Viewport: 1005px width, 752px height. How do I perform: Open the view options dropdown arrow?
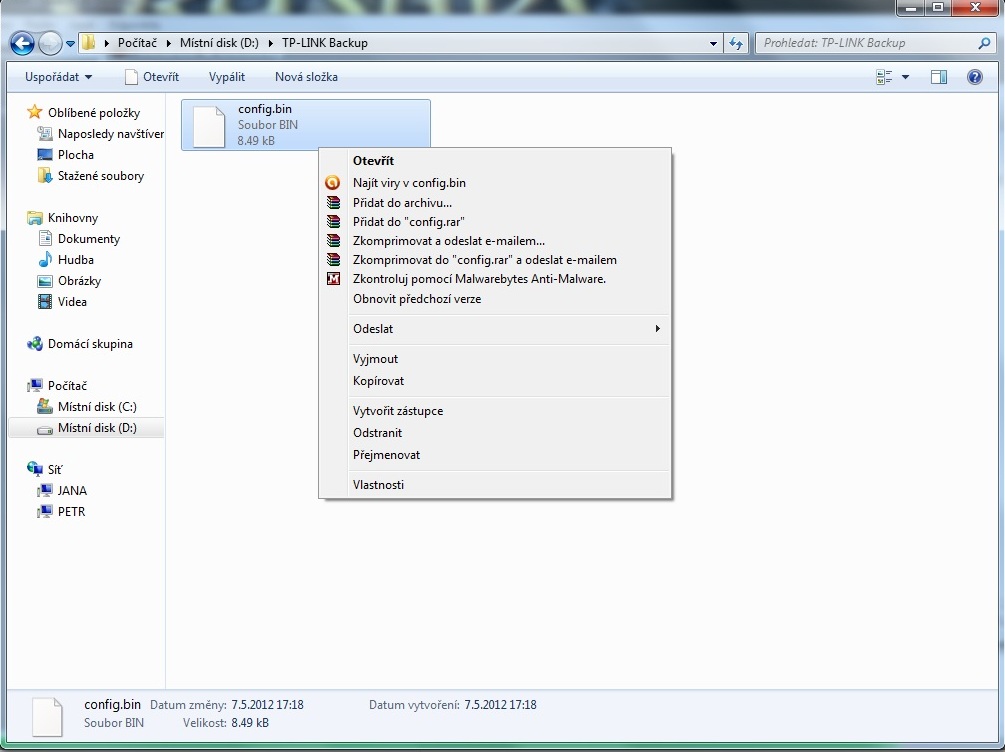tap(906, 77)
